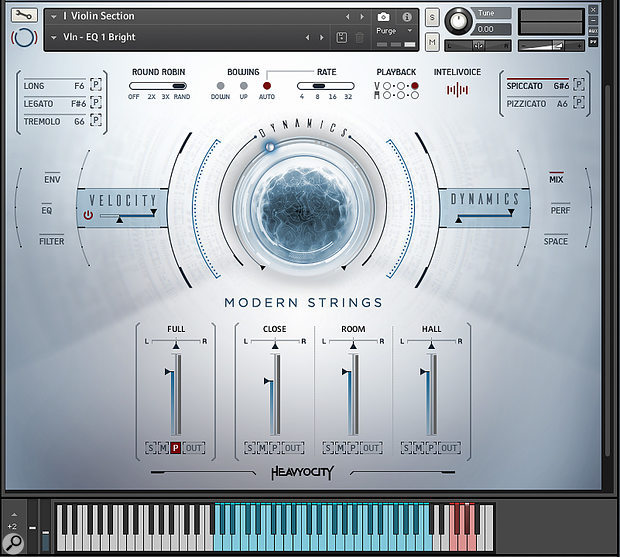Open CLOSE channel OUT routing
Image resolution: width=620 pixels, height=557 pixels.
click(293, 448)
